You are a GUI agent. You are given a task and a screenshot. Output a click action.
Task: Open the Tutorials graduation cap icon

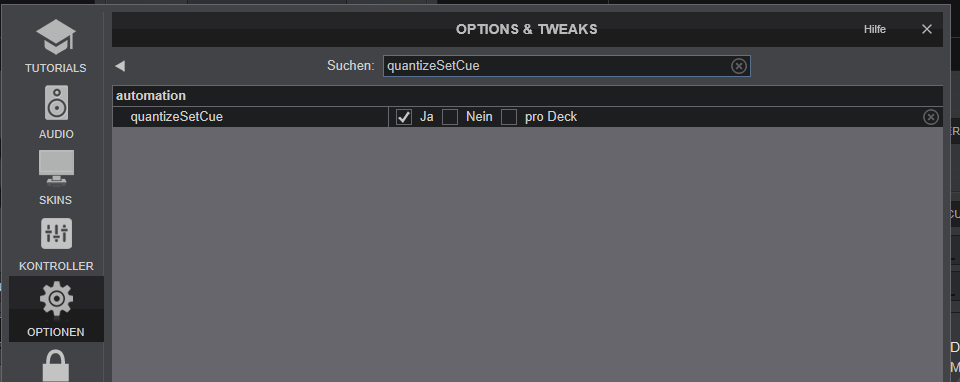[x=56, y=37]
